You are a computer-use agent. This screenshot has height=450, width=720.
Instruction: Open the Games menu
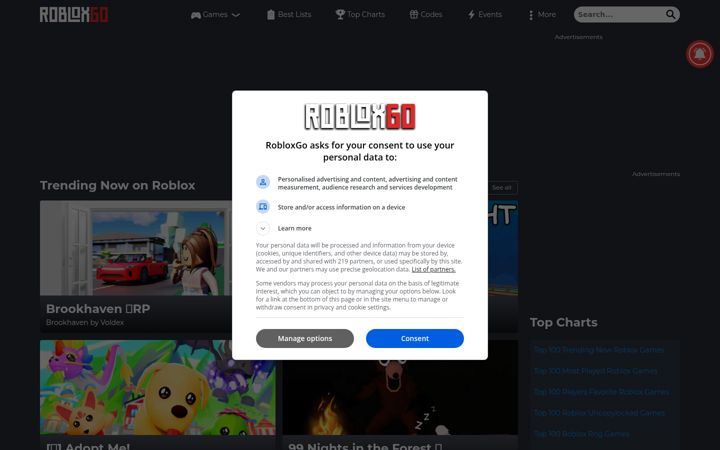click(x=215, y=15)
